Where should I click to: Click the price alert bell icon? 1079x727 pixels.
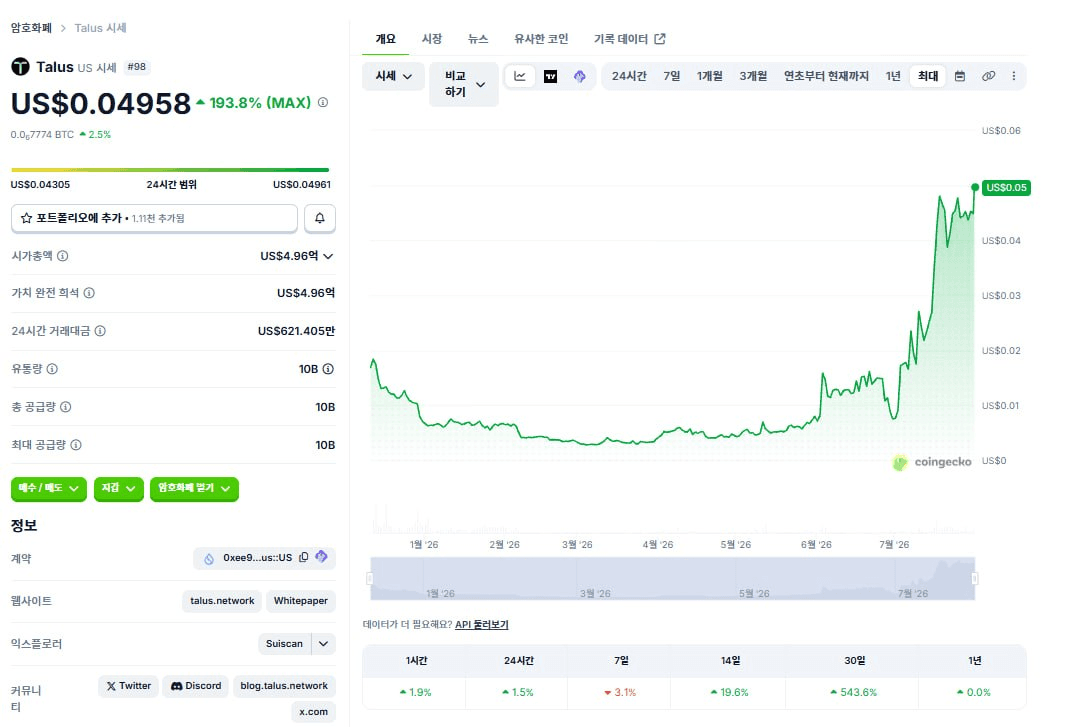[x=319, y=218]
